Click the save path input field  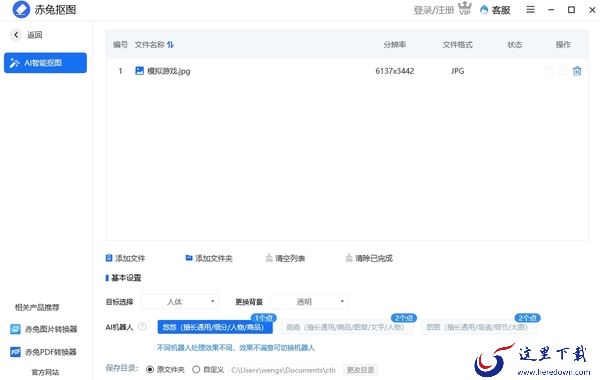(284, 370)
